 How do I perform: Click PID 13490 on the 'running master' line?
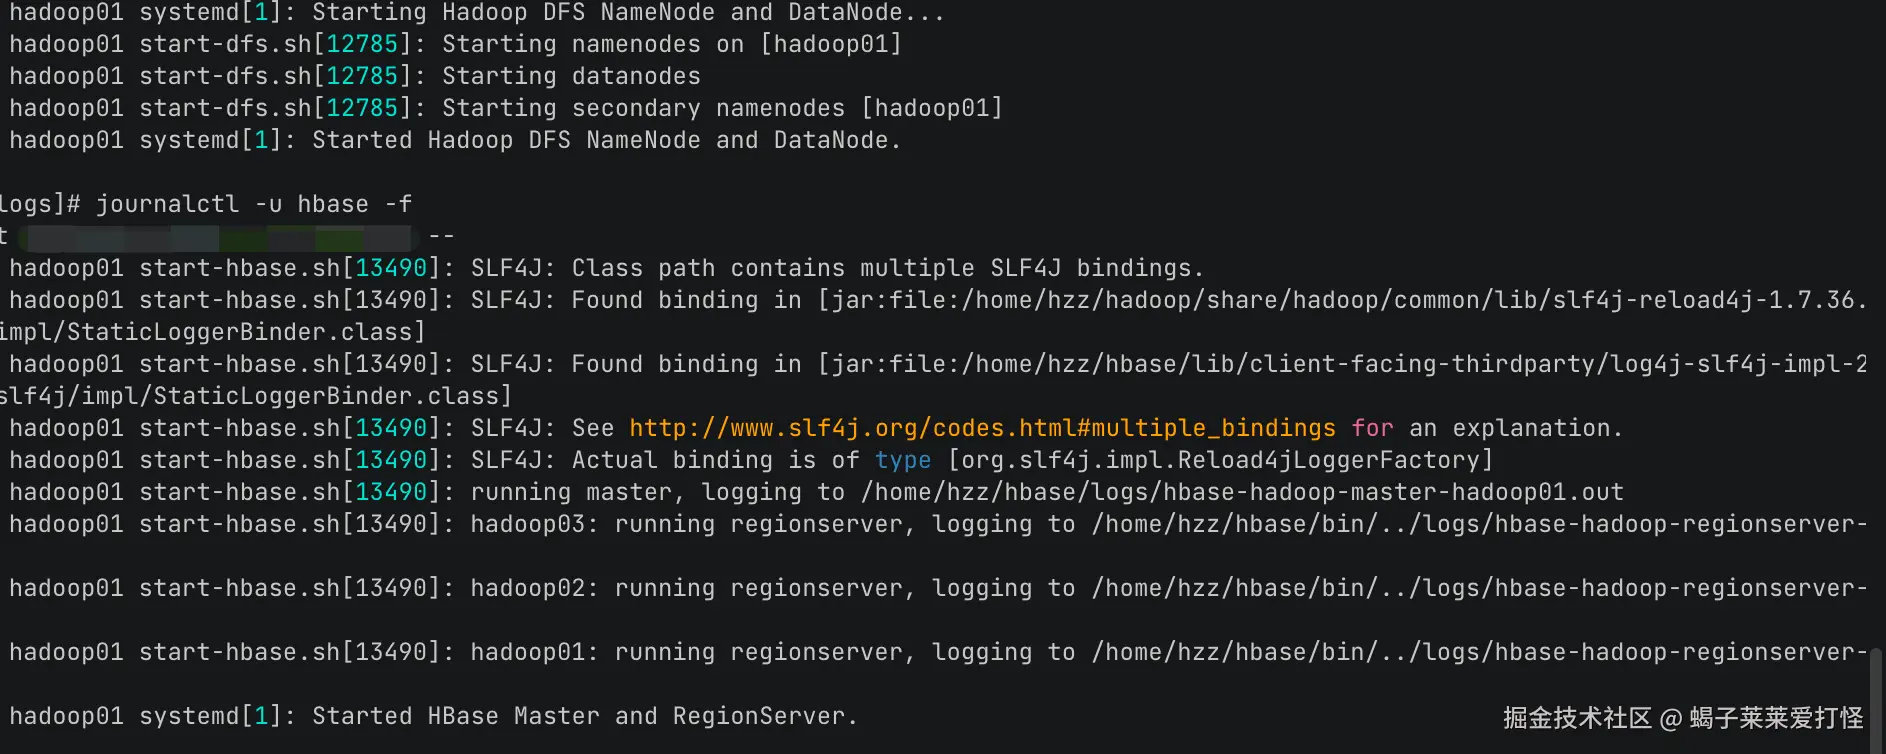[391, 492]
